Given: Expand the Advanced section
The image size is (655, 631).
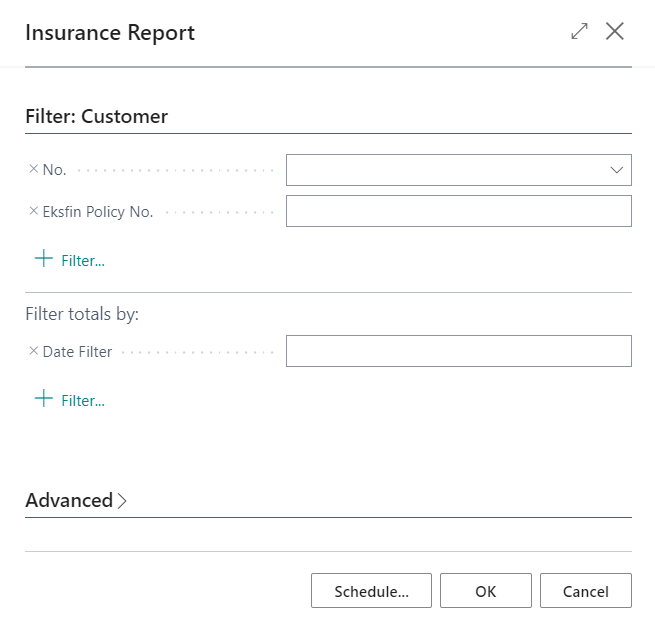Looking at the screenshot, I should 69,500.
